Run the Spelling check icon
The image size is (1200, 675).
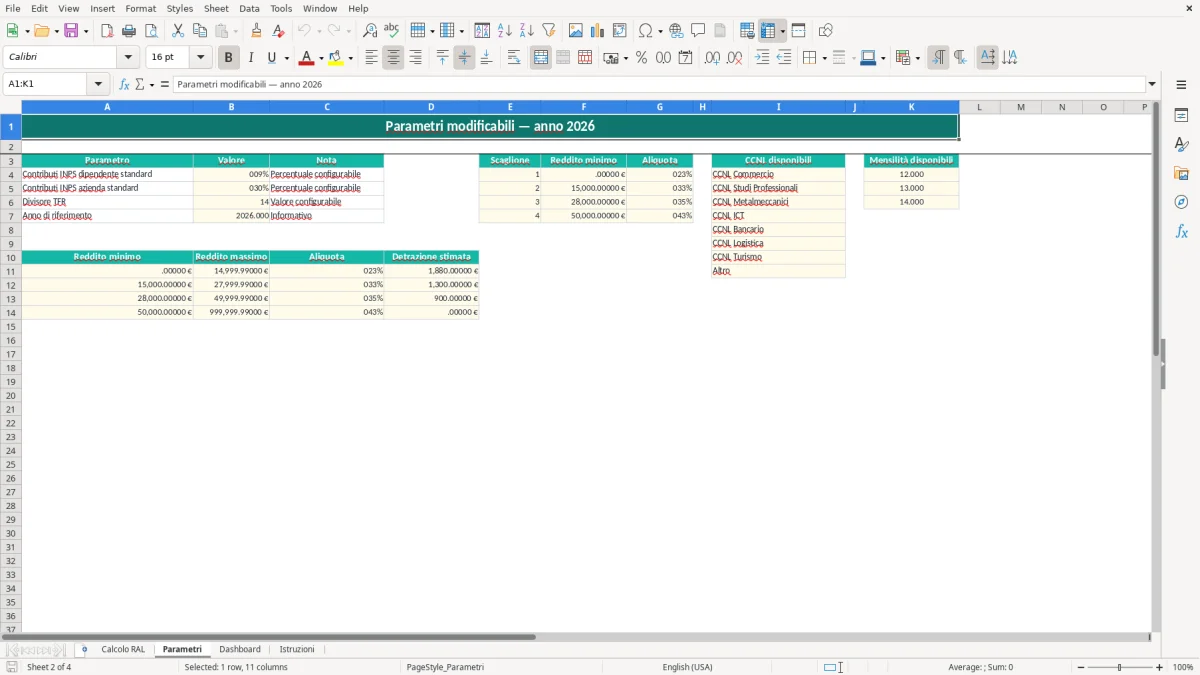tap(392, 31)
